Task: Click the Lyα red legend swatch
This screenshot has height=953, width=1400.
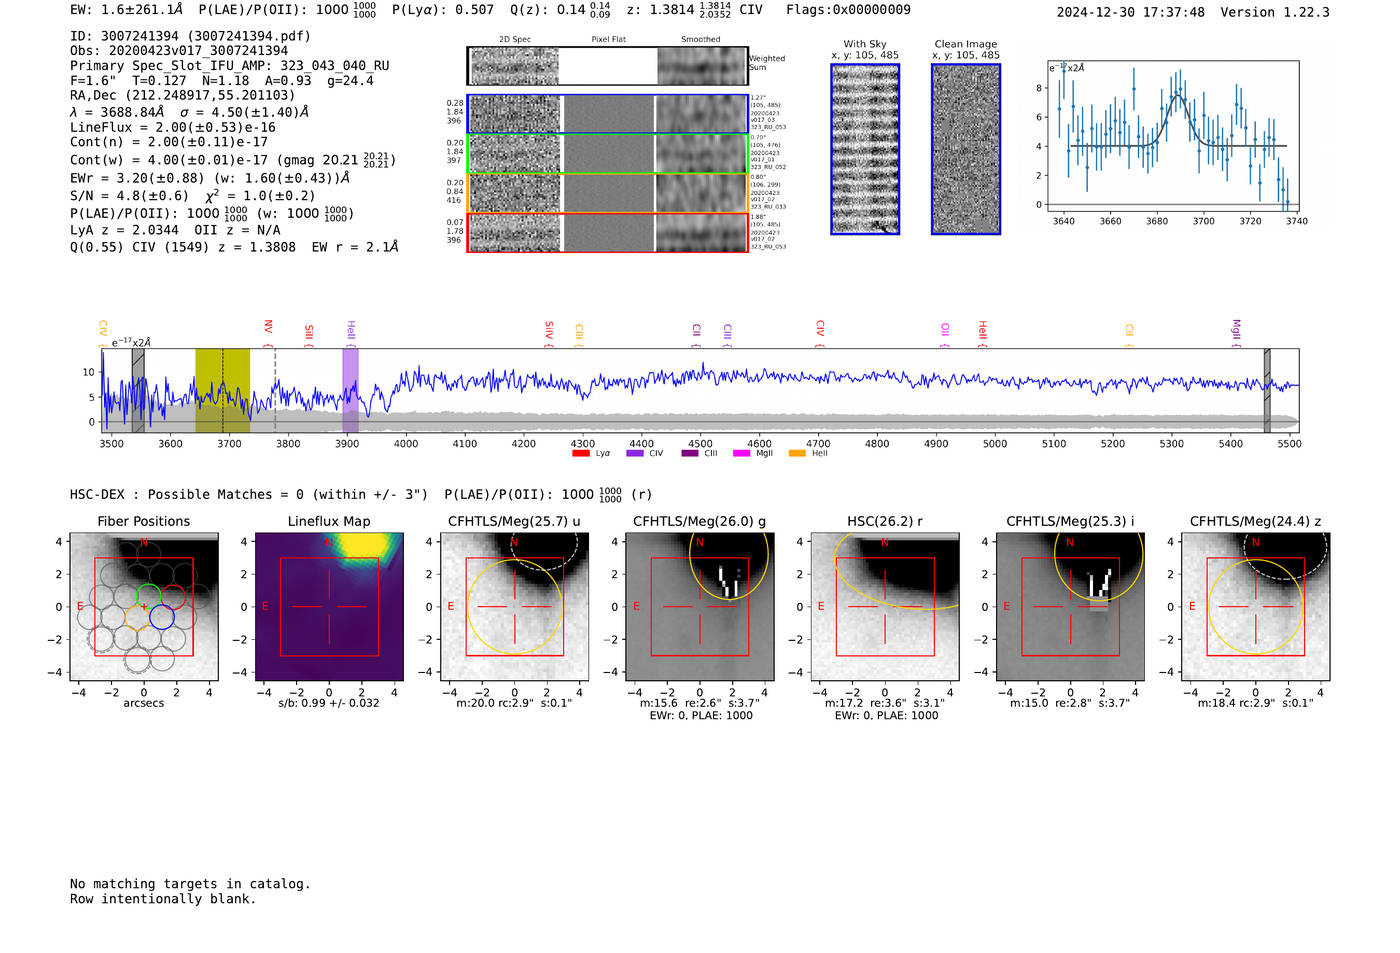Action: click(x=580, y=454)
